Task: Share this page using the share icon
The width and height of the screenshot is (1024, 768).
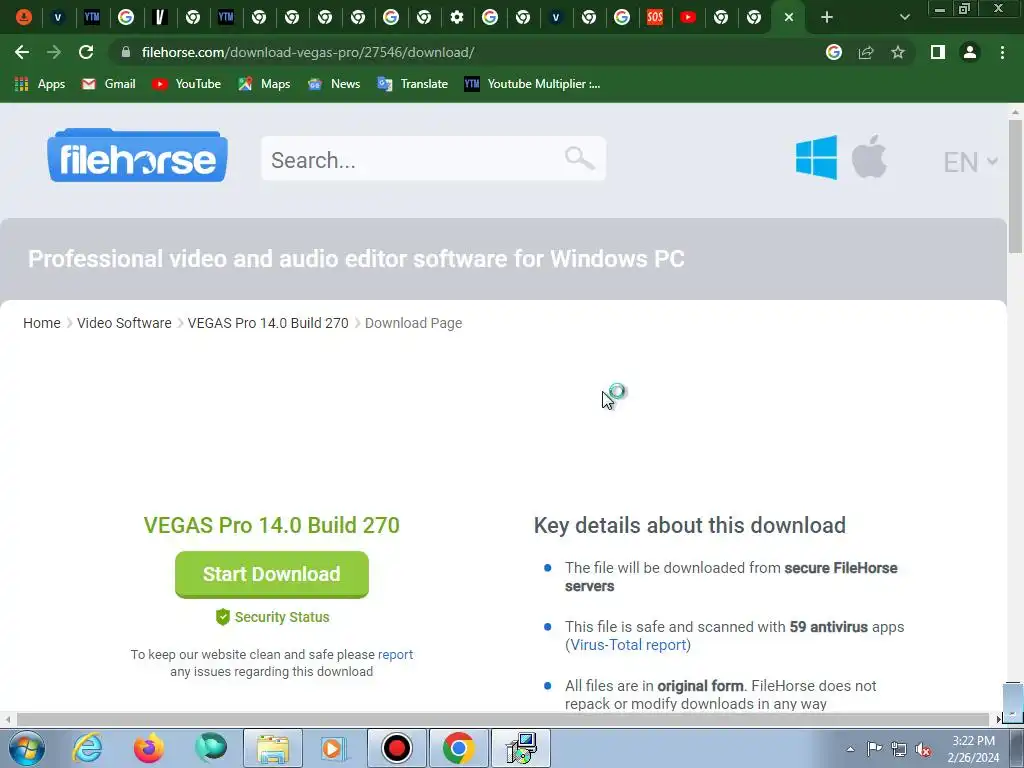Action: coord(866,52)
